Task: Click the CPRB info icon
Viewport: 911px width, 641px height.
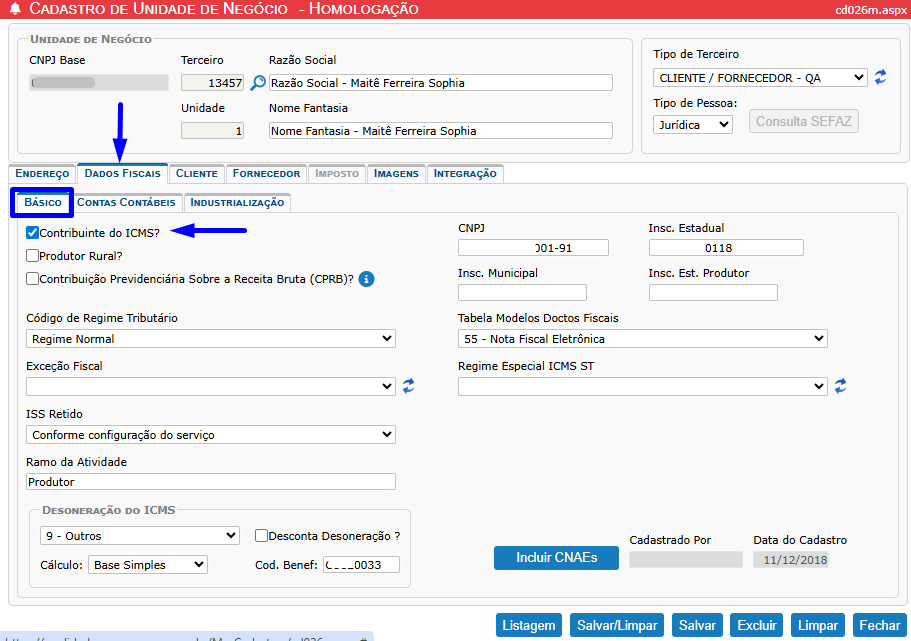Action: (366, 279)
